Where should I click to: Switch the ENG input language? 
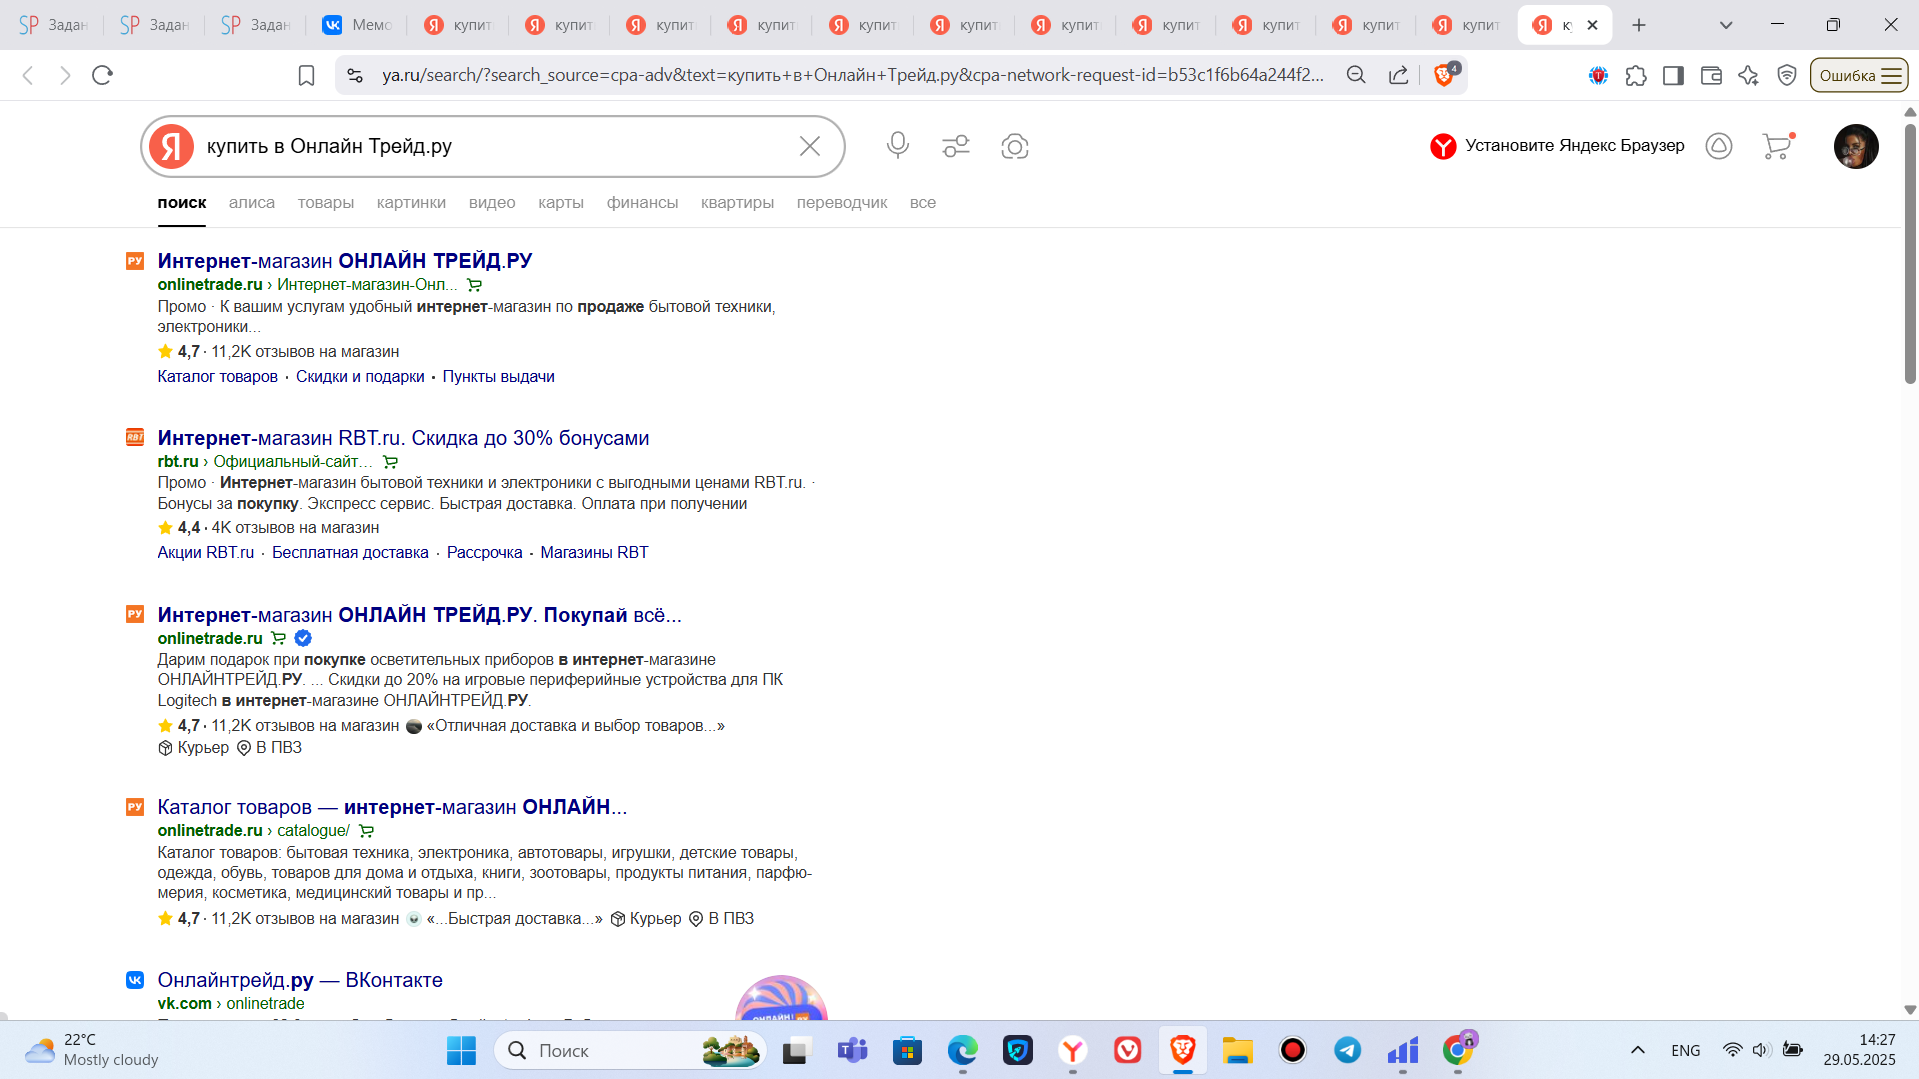coord(1685,1050)
